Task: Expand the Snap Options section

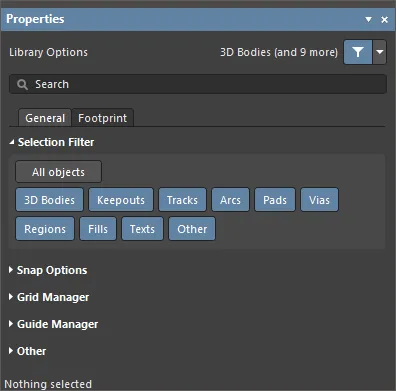Action: tap(48, 270)
